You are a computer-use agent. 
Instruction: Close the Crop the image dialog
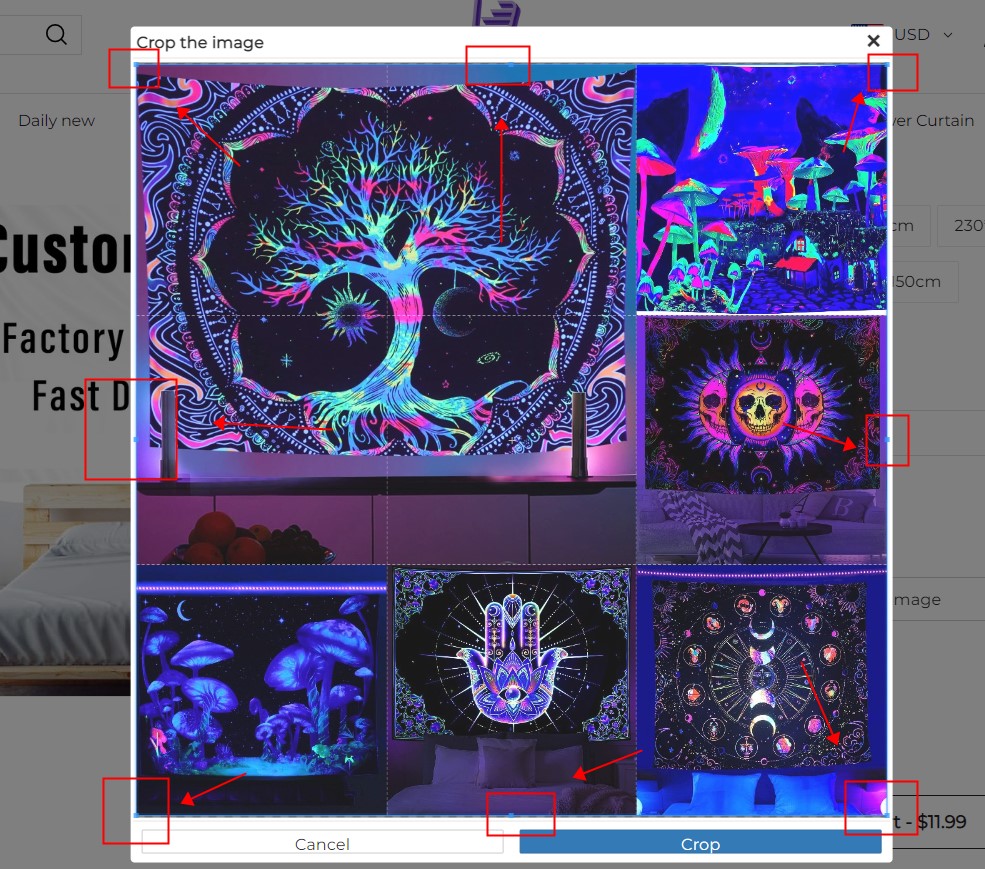[x=873, y=41]
